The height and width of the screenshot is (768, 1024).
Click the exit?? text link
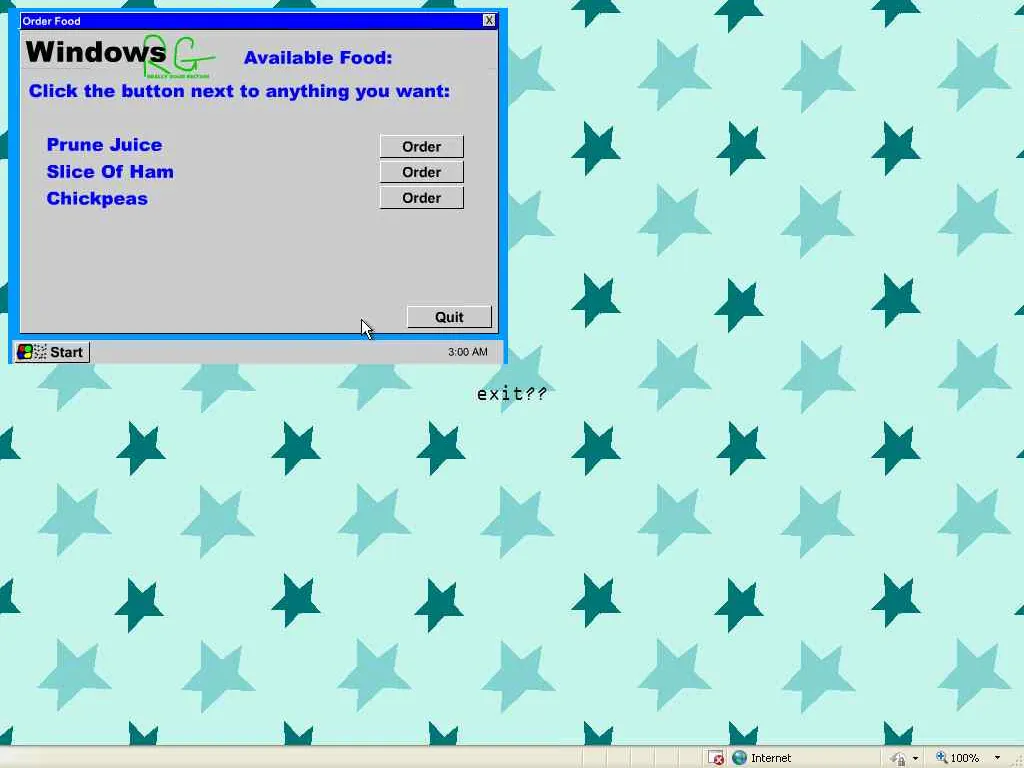[511, 394]
